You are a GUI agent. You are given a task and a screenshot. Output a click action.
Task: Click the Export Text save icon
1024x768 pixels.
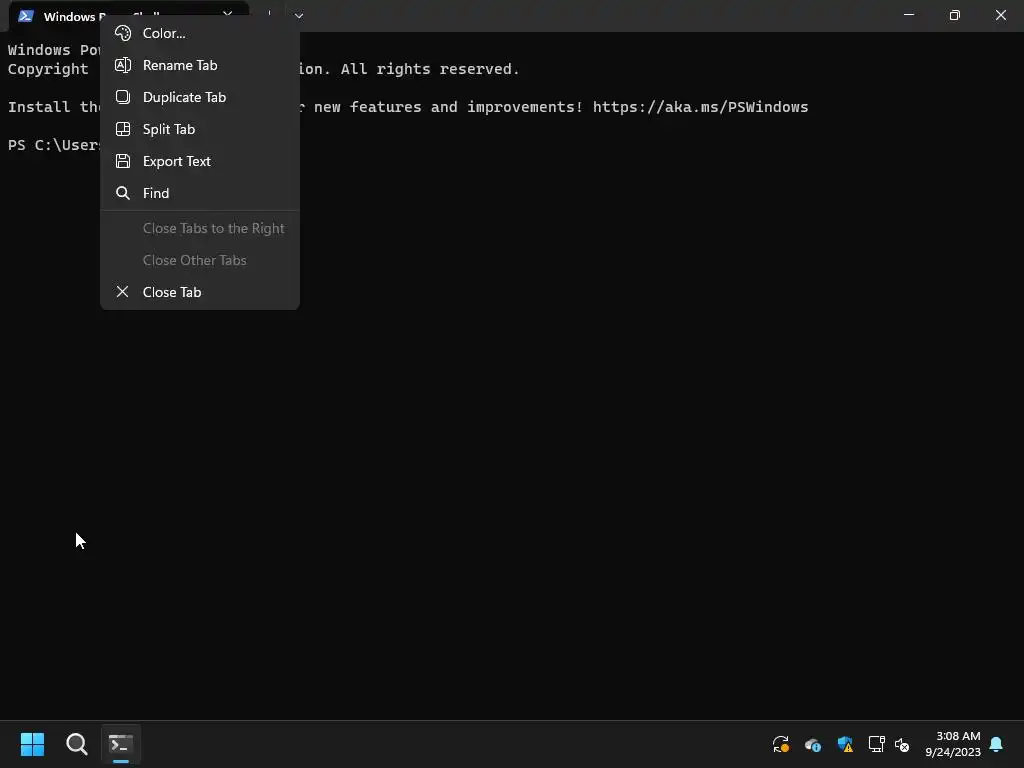tap(123, 161)
